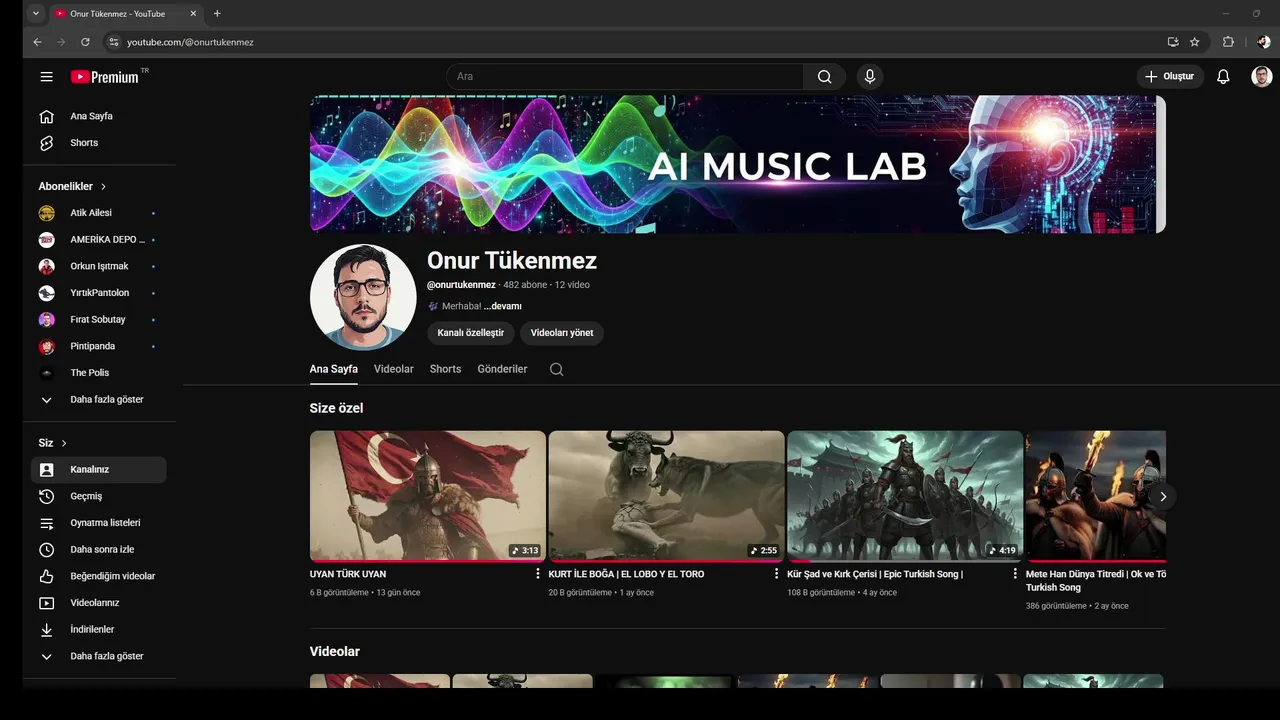Viewport: 1280px width, 720px height.
Task: Click Videoları yönet button
Action: 561,333
